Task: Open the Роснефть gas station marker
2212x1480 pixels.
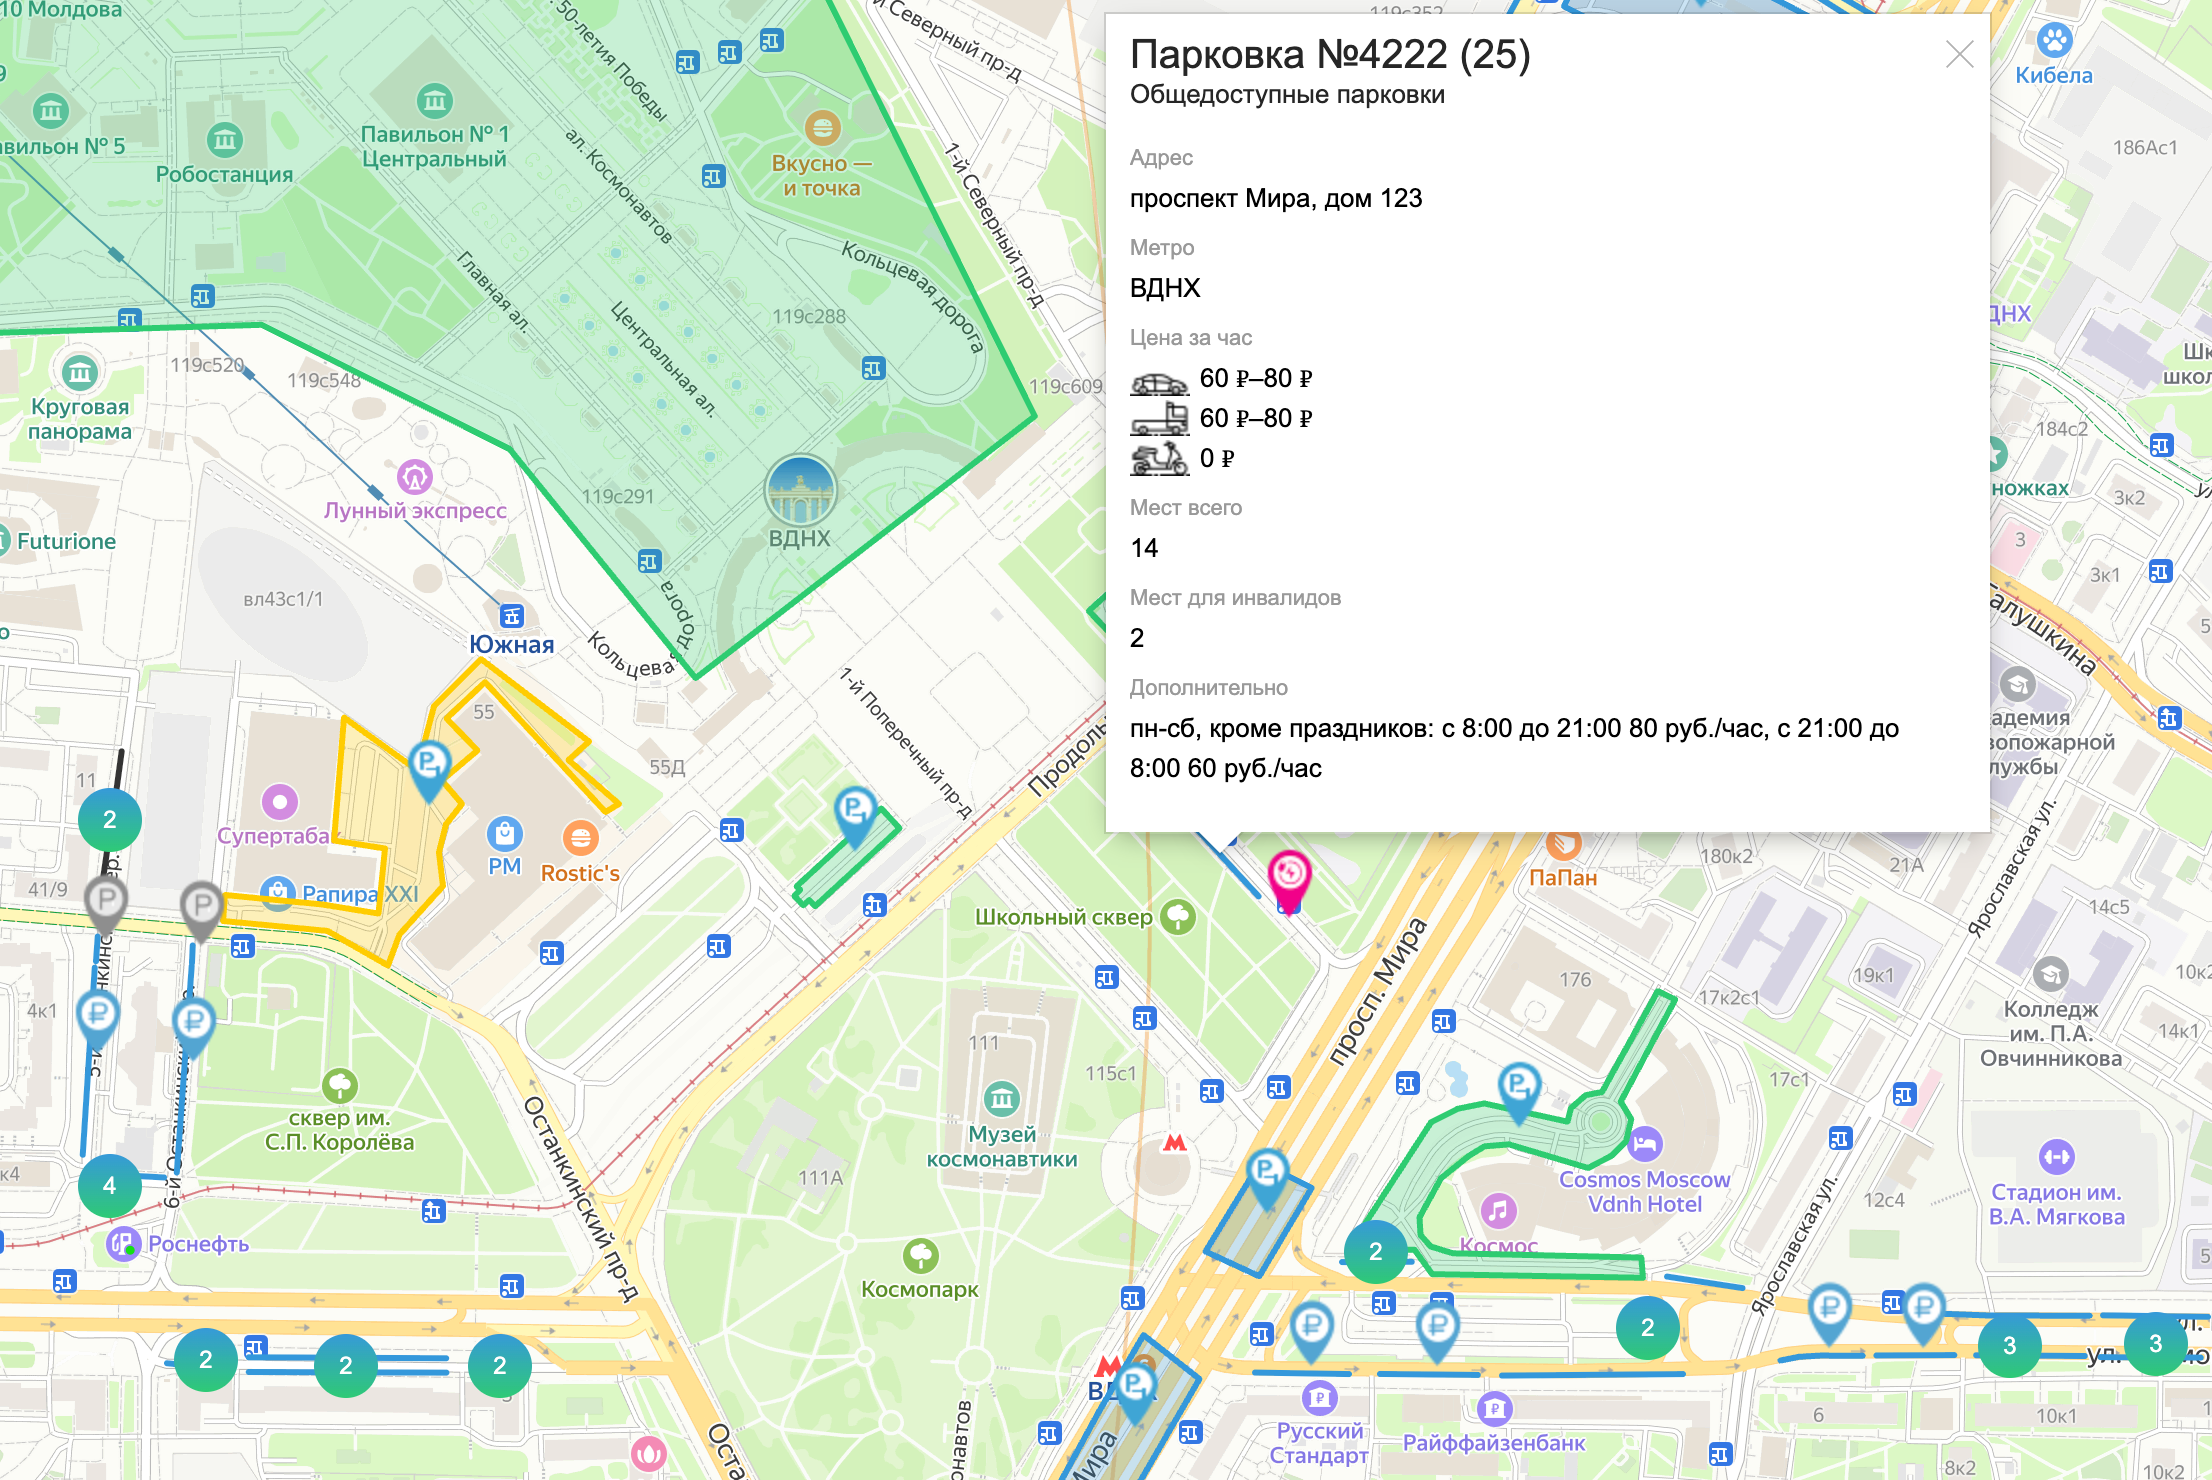Action: (123, 1244)
